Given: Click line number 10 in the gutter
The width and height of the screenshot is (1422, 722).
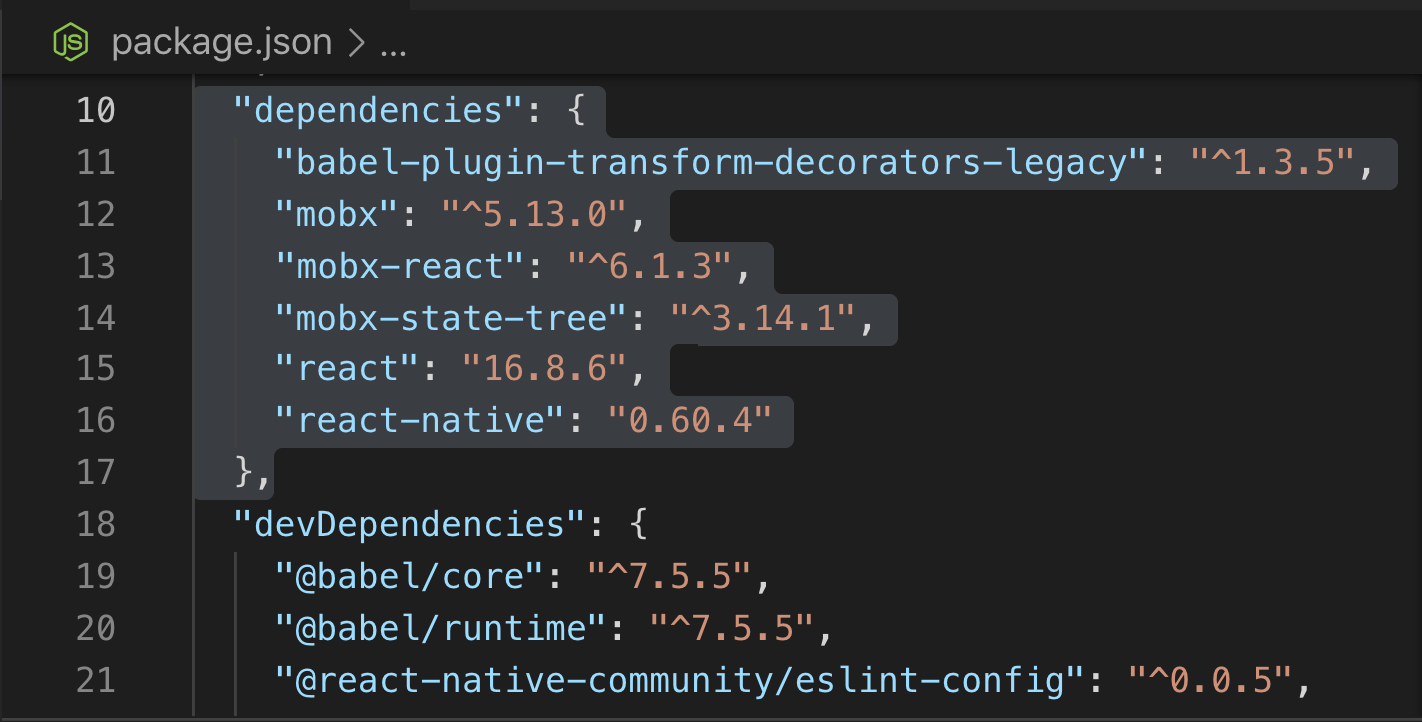Looking at the screenshot, I should pyautogui.click(x=96, y=110).
